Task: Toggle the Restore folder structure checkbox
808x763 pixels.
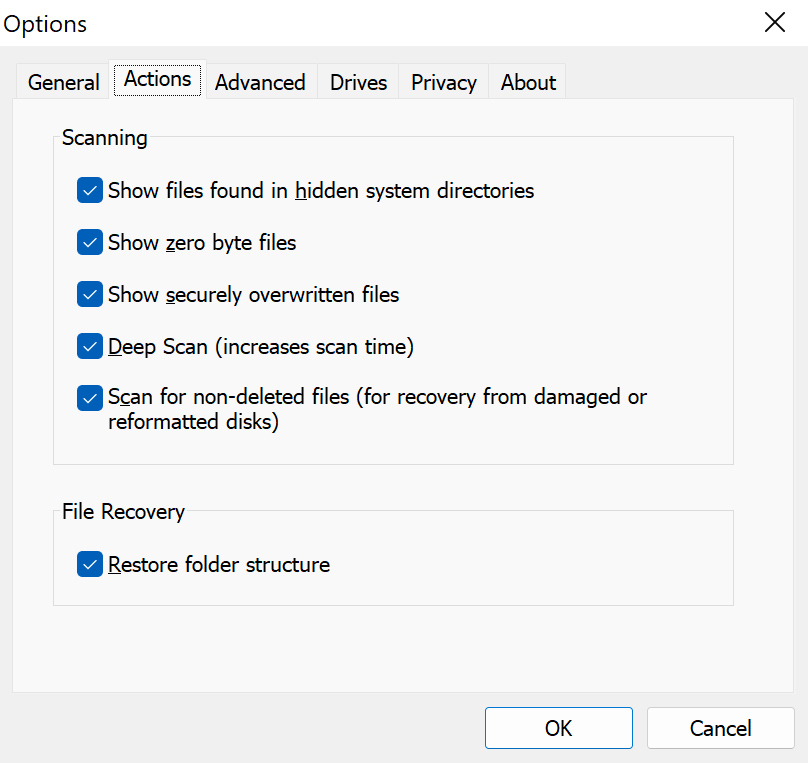Action: (x=90, y=564)
